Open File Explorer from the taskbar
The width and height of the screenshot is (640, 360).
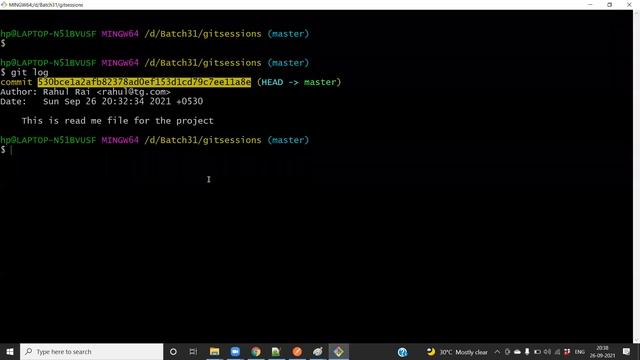[x=214, y=351]
